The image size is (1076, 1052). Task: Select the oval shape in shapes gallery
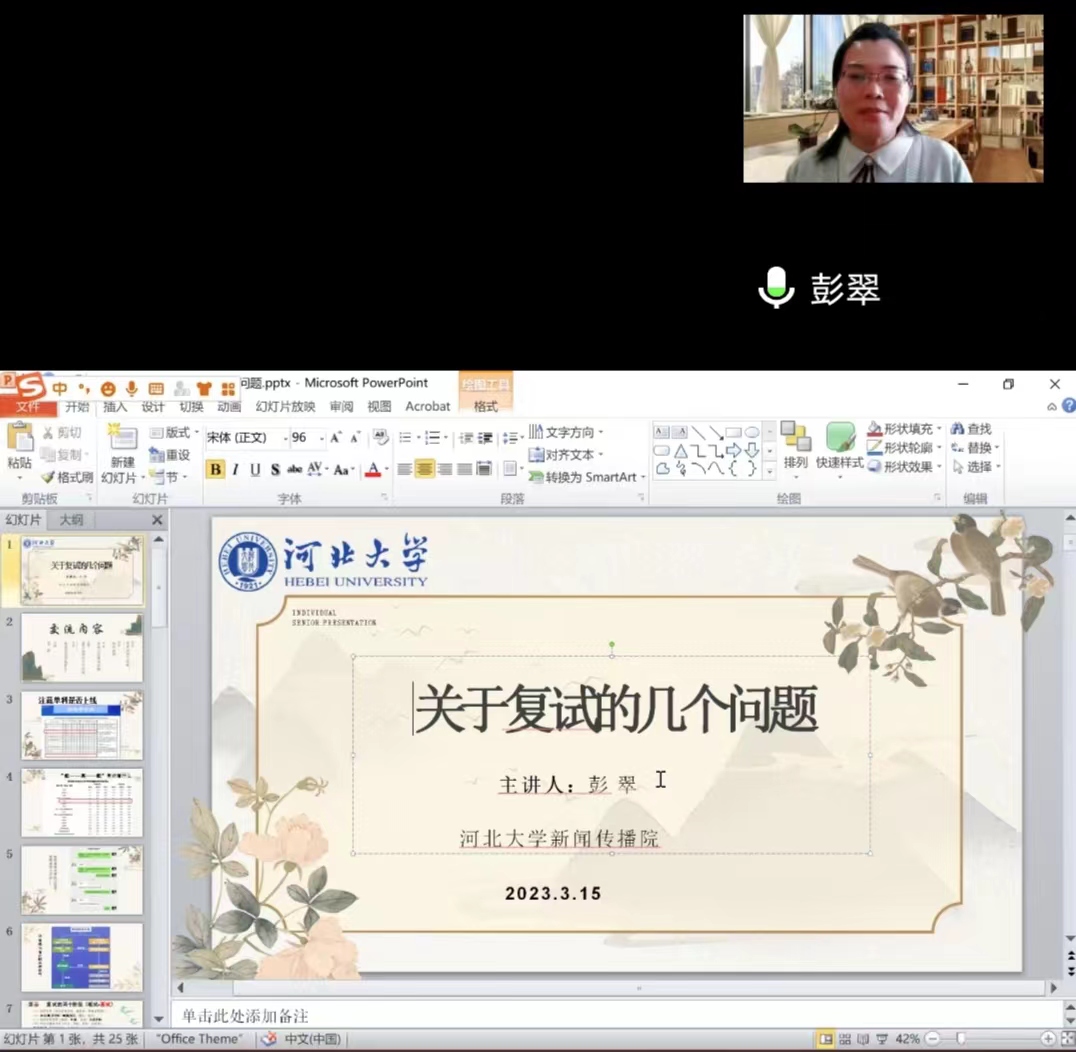pos(751,432)
